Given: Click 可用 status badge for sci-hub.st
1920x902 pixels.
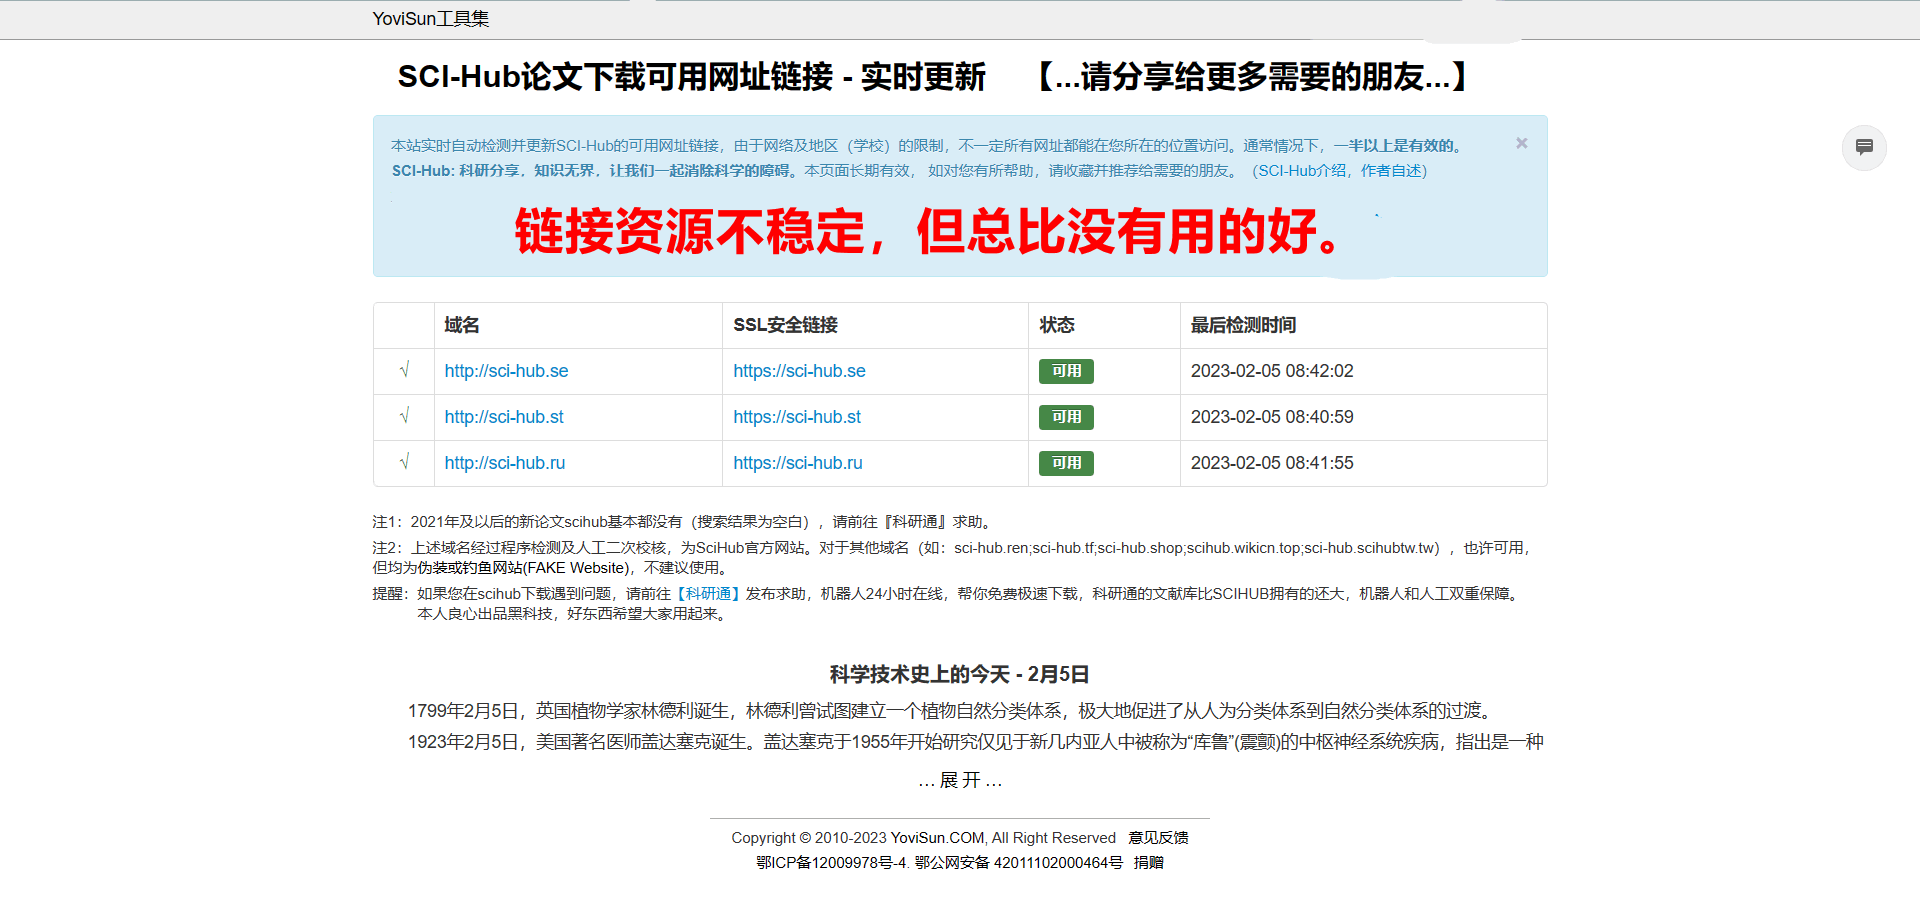Looking at the screenshot, I should (1066, 417).
